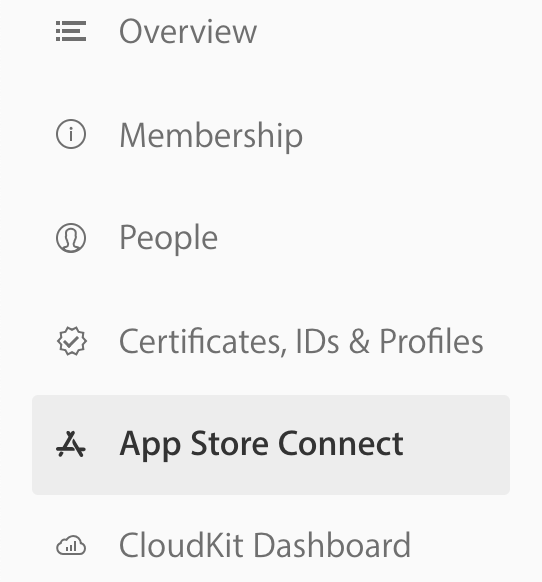Click the word "Connect" in the highlighted row
The image size is (542, 582).
click(341, 443)
